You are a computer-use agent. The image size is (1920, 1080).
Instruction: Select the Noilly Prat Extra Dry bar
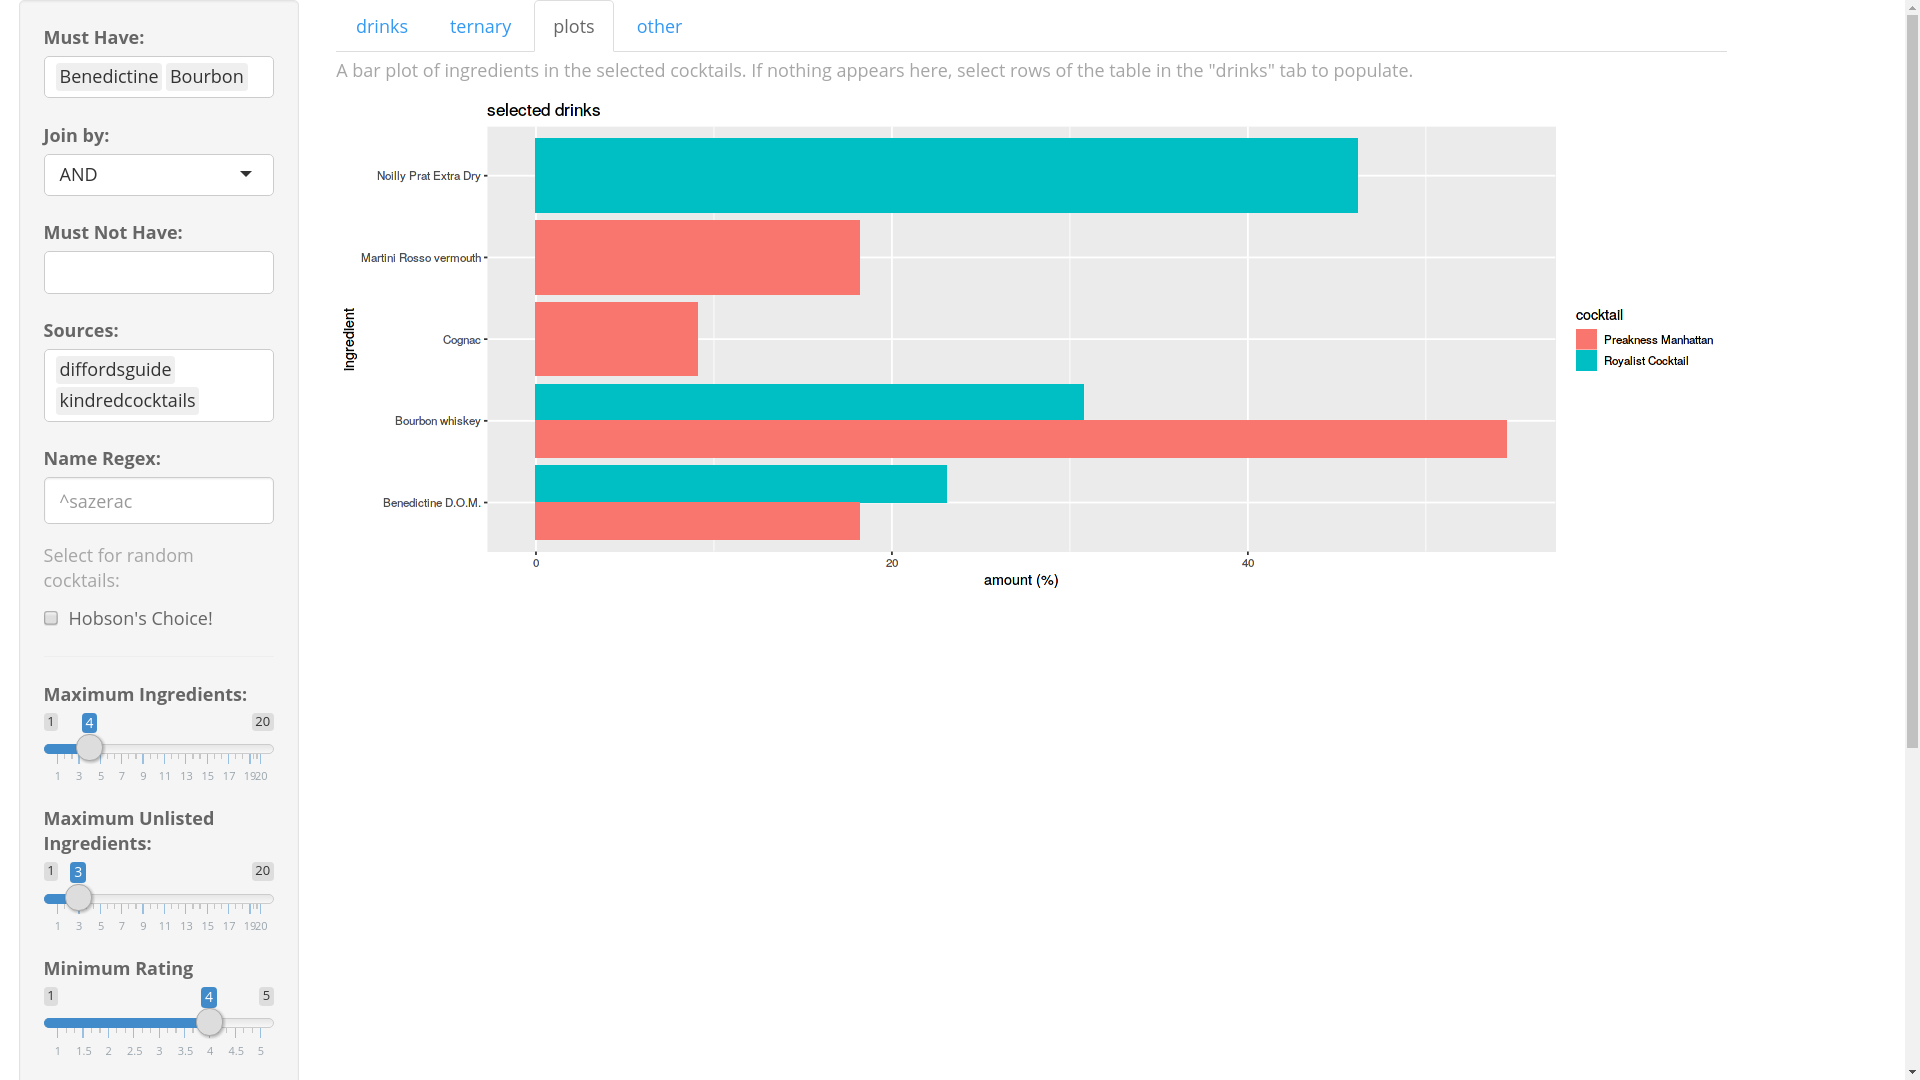point(946,175)
